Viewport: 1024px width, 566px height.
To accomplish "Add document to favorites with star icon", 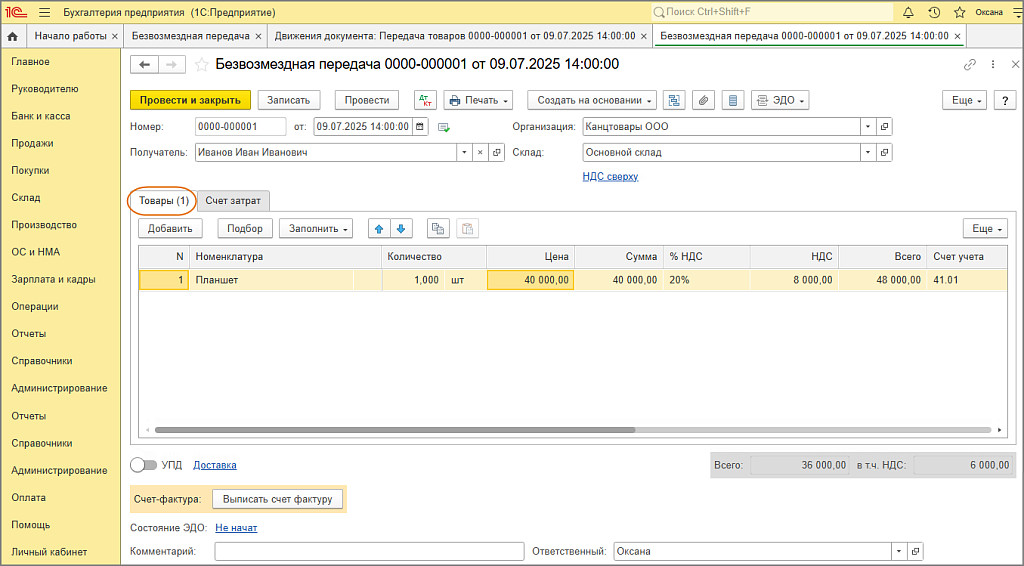I will point(202,65).
